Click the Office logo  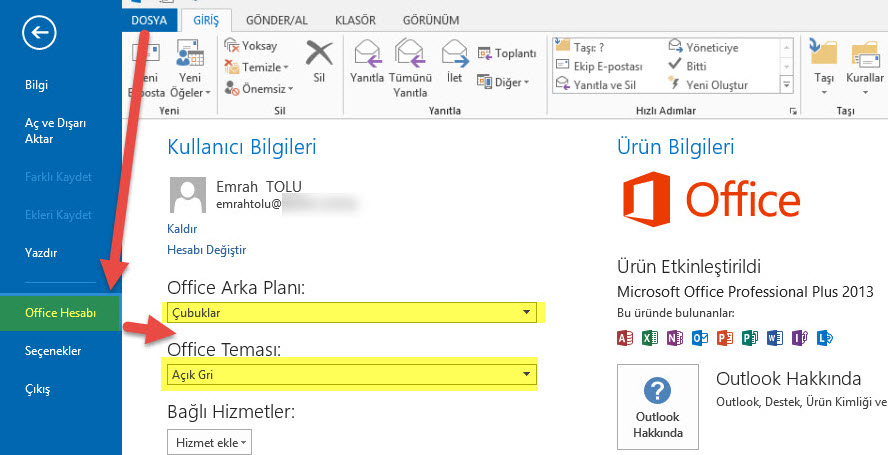pos(711,199)
